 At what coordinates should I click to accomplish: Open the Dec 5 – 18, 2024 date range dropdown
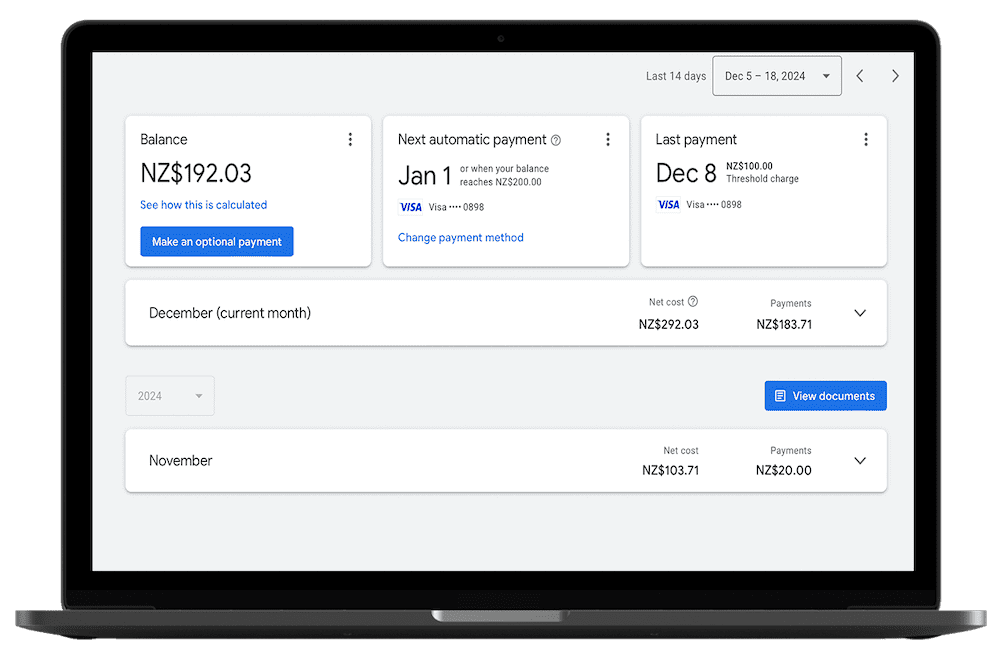point(777,76)
